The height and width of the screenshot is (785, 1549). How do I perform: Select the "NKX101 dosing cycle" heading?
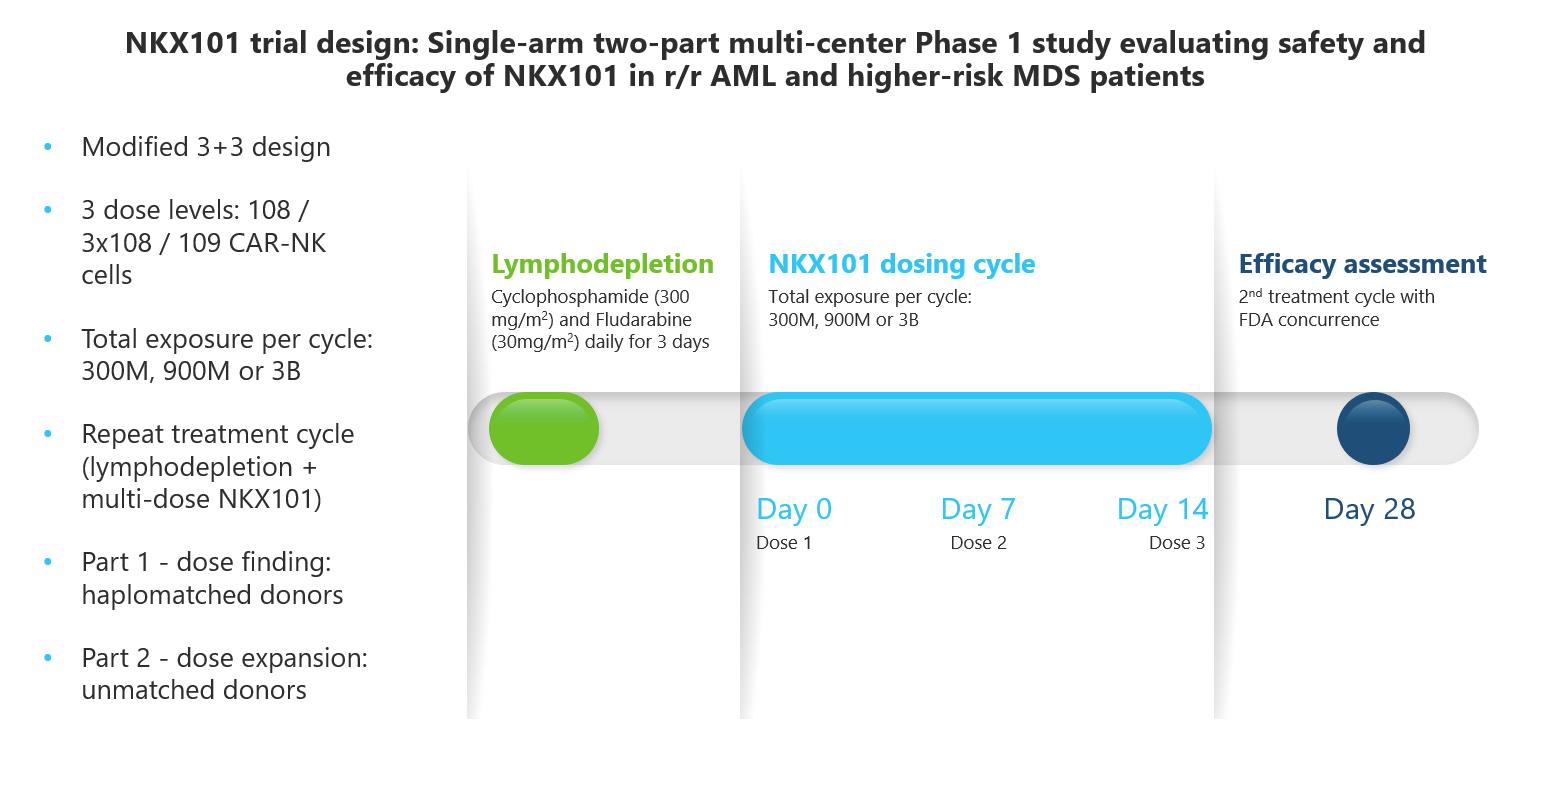901,264
